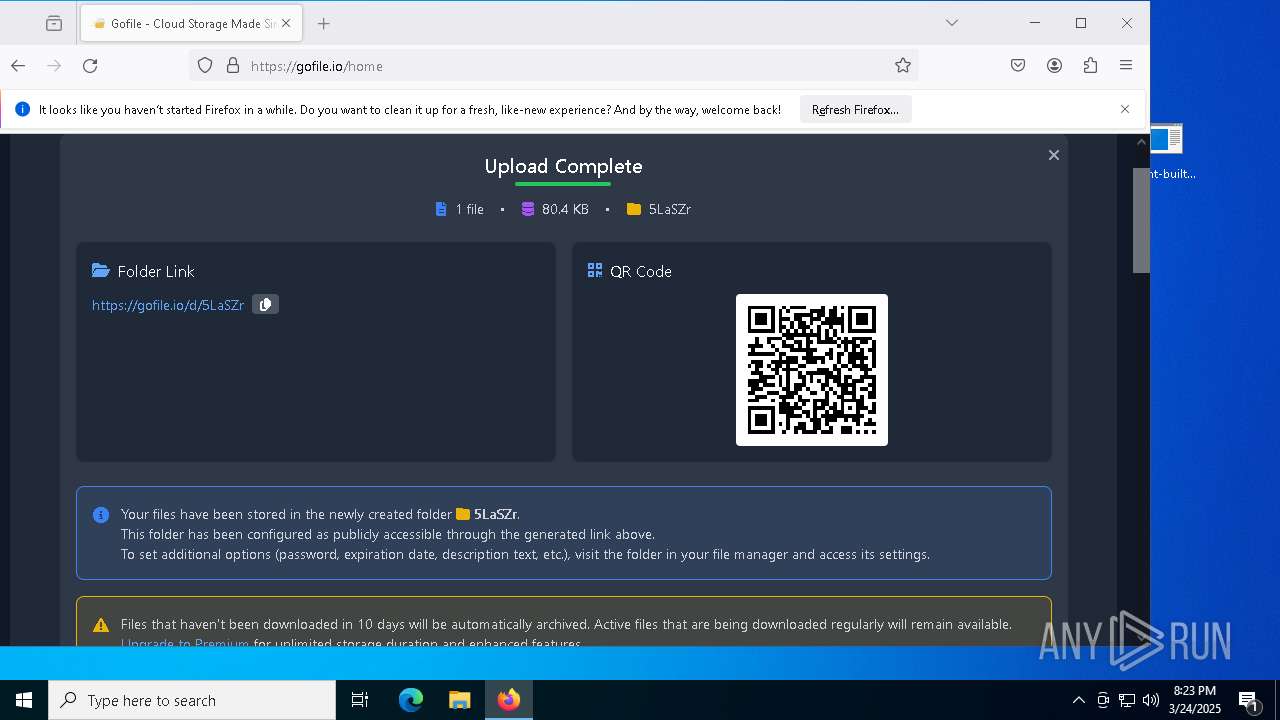Select the Gofile - Cloud Storage tab
1280x720 pixels.
point(190,24)
